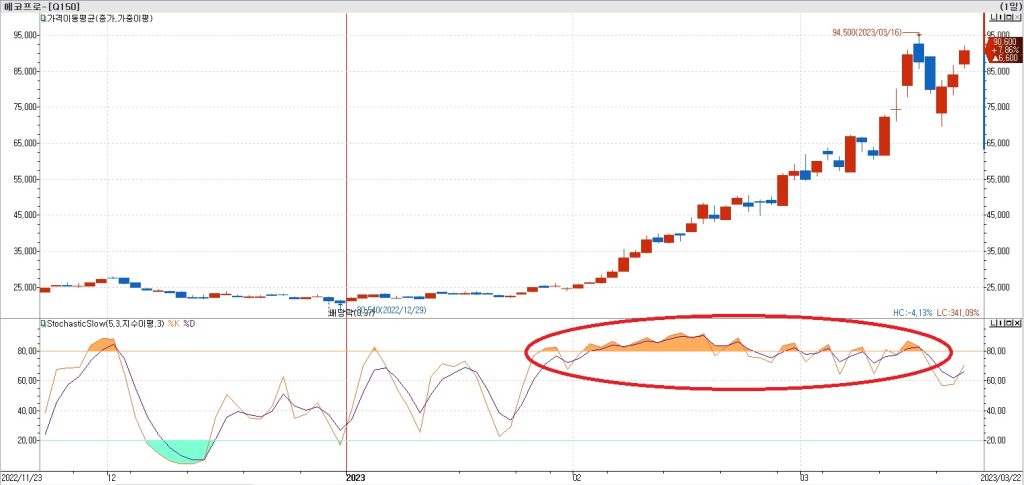Click the I button in Stochastic panel
Viewport: 1024px width, 485px height.
tap(998, 323)
